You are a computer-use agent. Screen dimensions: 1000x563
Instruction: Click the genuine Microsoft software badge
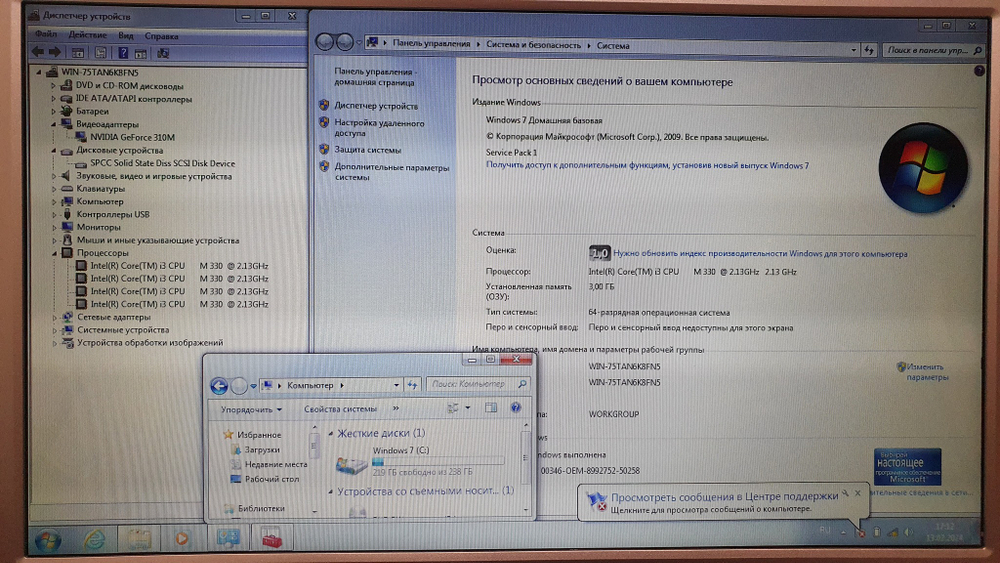[907, 467]
